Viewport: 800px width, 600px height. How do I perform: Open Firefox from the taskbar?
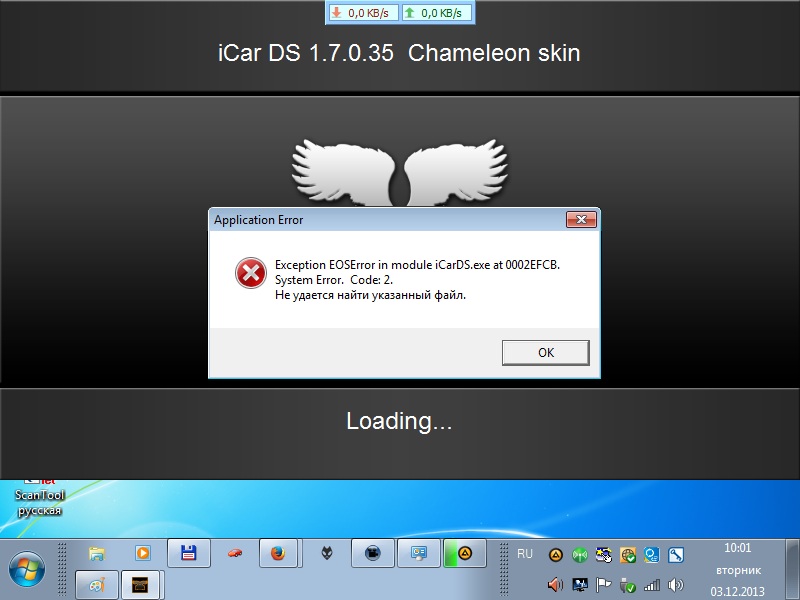[278, 553]
